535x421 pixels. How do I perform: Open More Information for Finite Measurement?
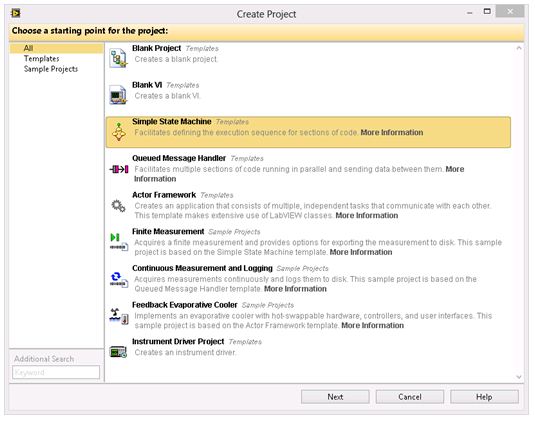361,252
